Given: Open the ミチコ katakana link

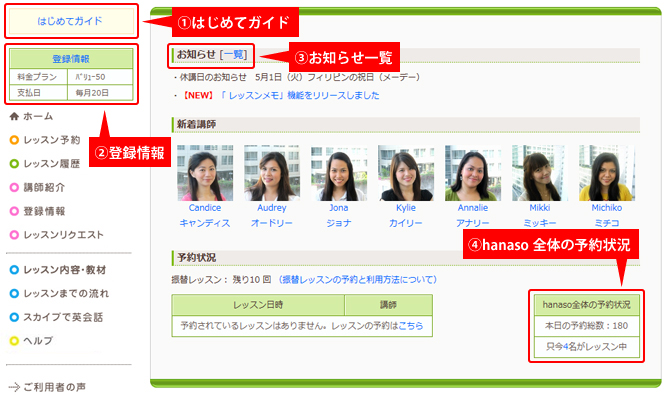Looking at the screenshot, I should [x=607, y=223].
